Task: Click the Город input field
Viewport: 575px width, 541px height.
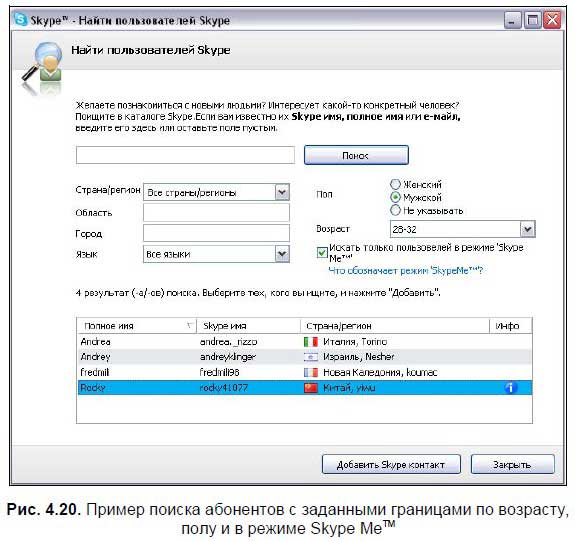Action: [216, 233]
